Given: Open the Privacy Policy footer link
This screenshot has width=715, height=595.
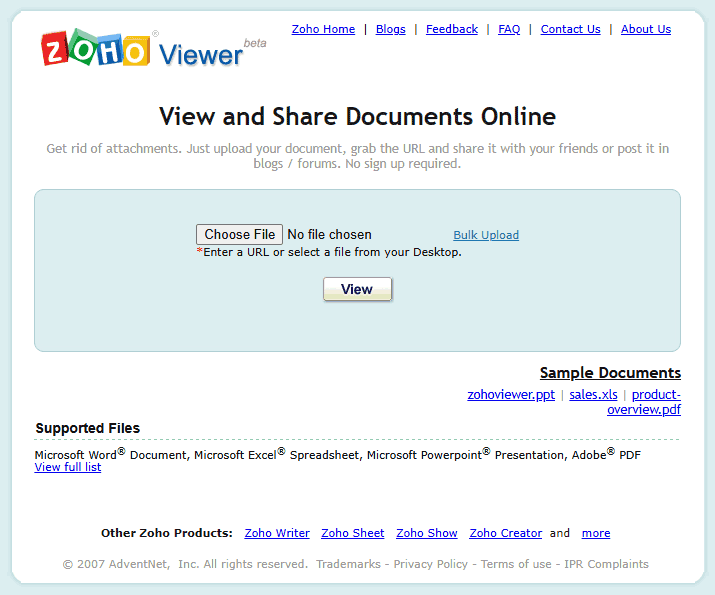Looking at the screenshot, I should click(431, 564).
